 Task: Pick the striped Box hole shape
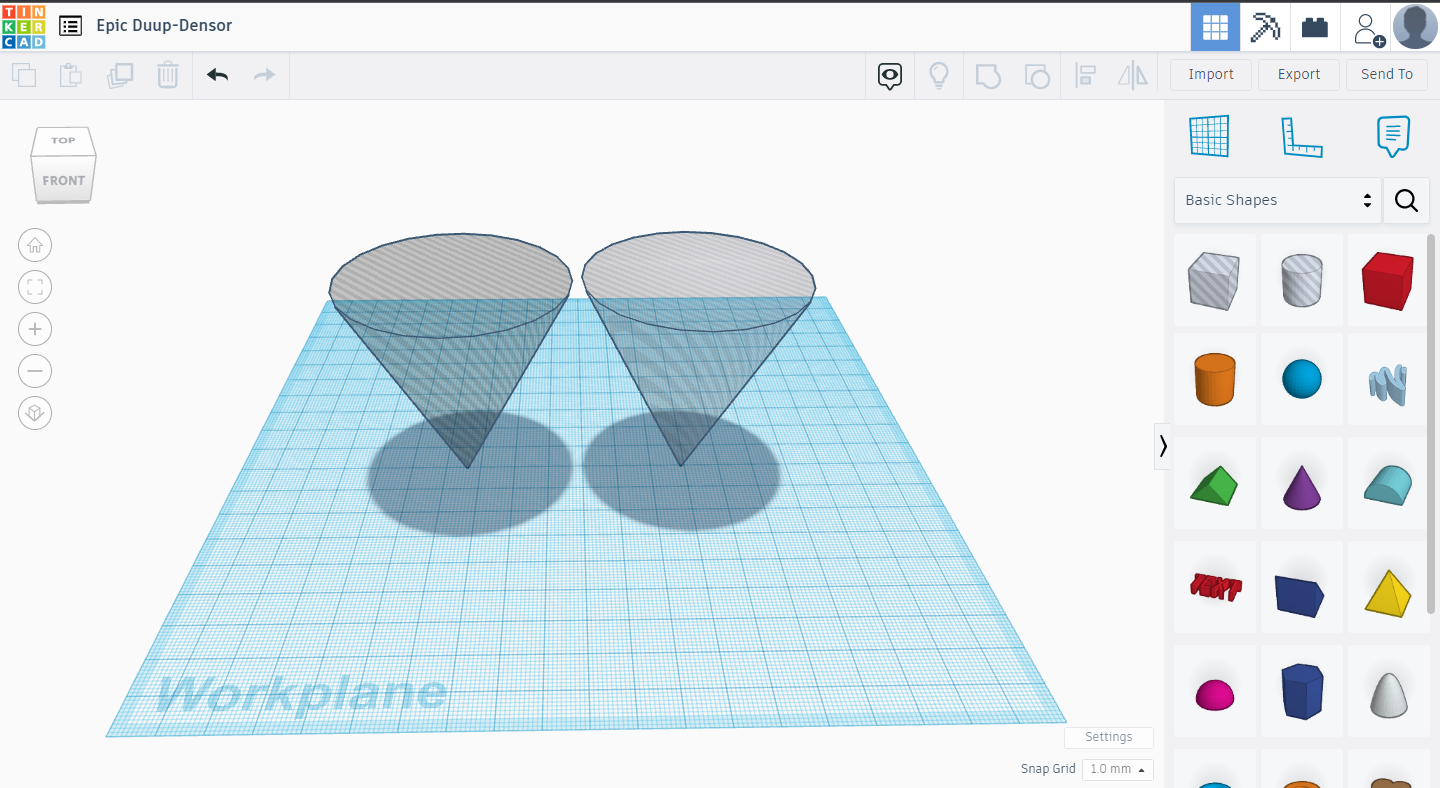click(1214, 280)
